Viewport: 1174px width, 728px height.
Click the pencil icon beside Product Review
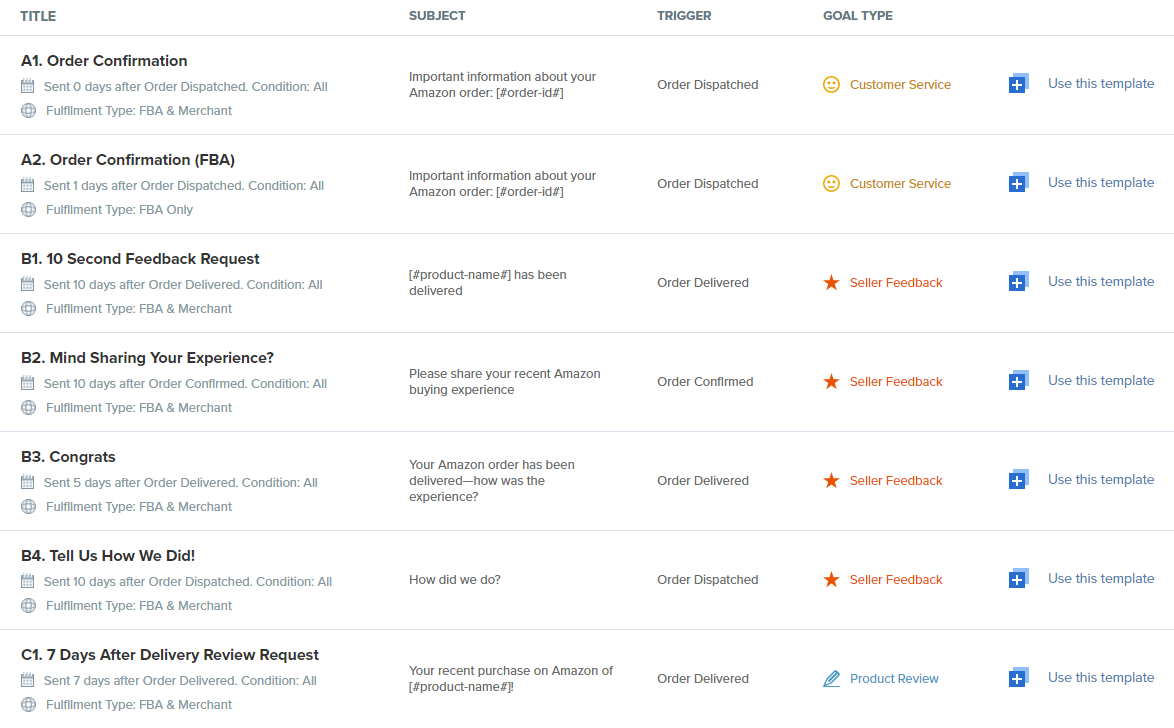click(831, 679)
